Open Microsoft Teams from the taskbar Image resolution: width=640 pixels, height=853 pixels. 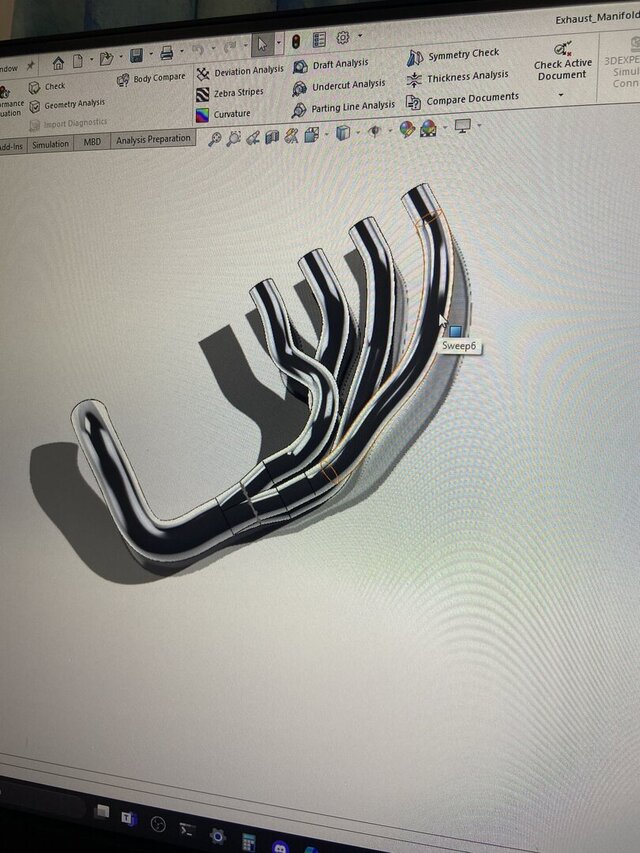click(129, 818)
